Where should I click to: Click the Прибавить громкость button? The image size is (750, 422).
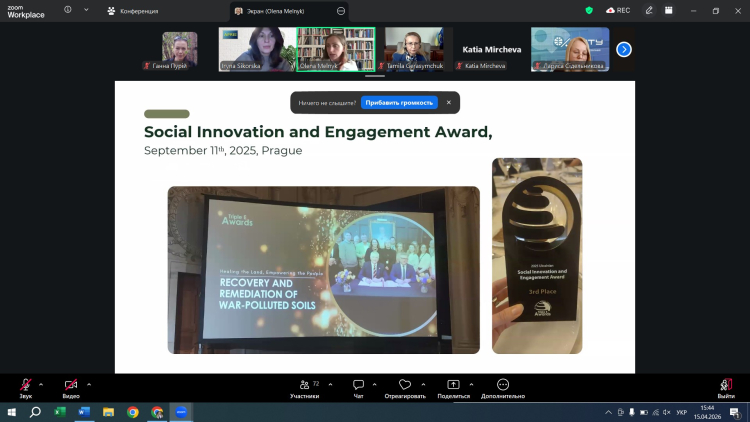pos(399,102)
